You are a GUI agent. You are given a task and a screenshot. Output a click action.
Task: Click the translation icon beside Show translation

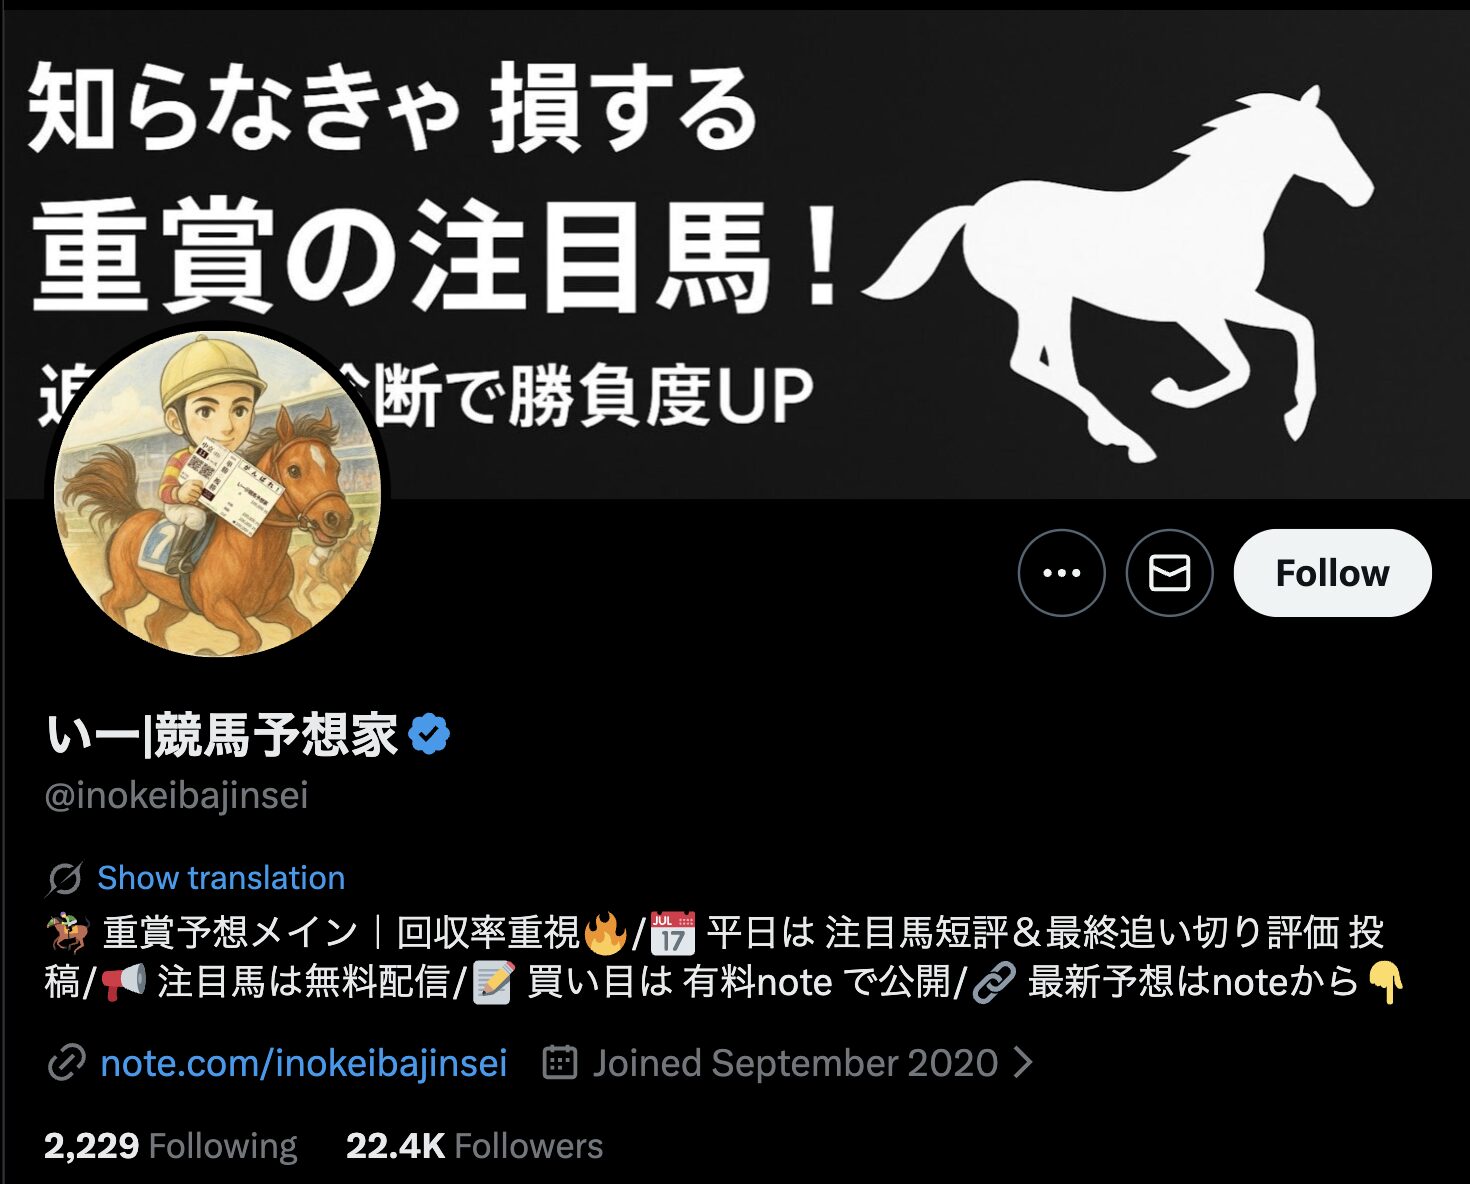pos(64,879)
